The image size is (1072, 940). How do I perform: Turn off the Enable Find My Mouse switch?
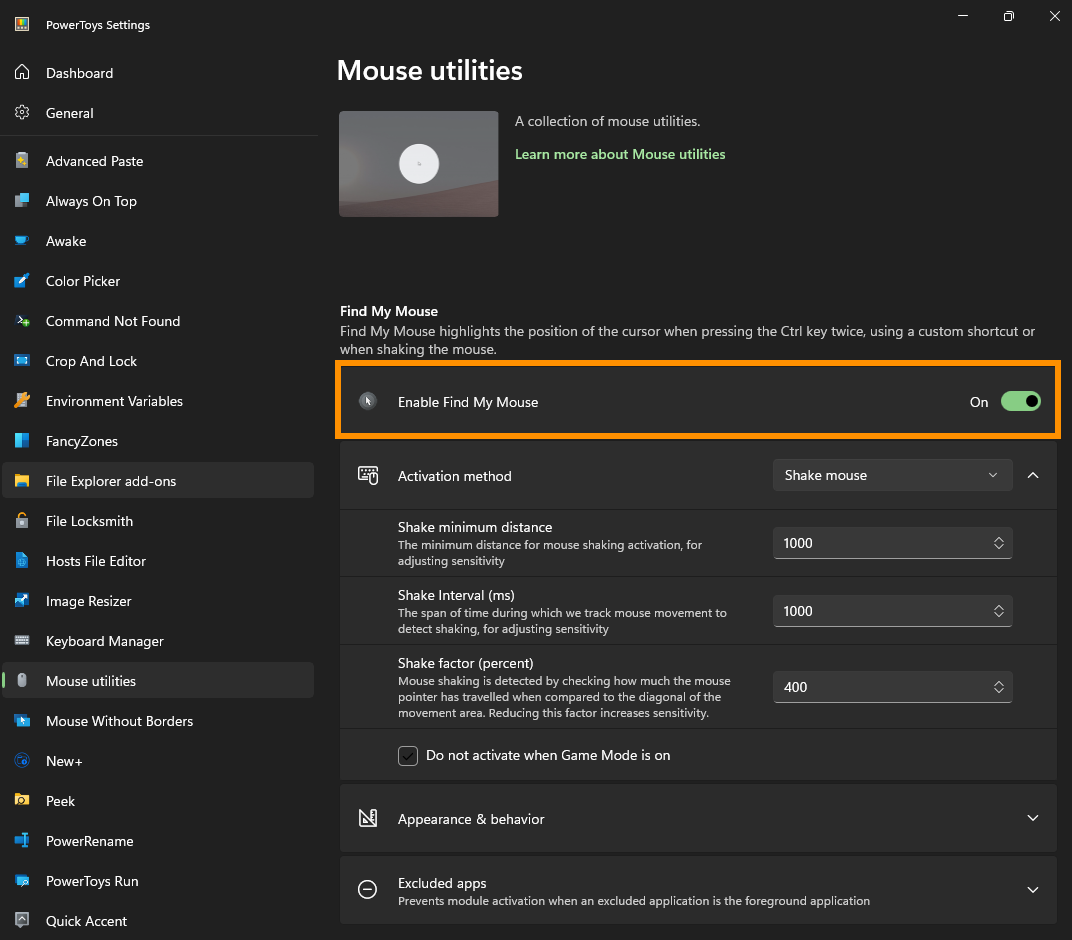[1021, 401]
